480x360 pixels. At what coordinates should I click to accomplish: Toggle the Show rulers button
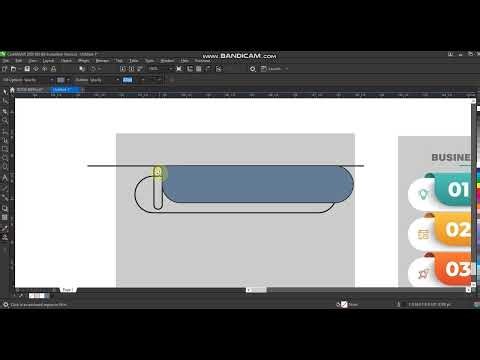click(x=190, y=69)
